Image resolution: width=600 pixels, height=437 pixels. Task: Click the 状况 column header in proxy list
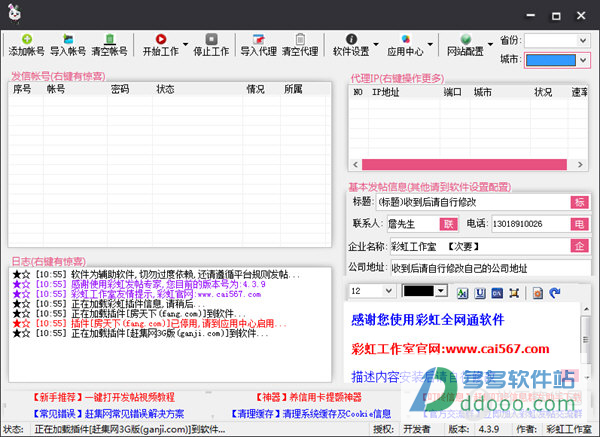[x=543, y=92]
